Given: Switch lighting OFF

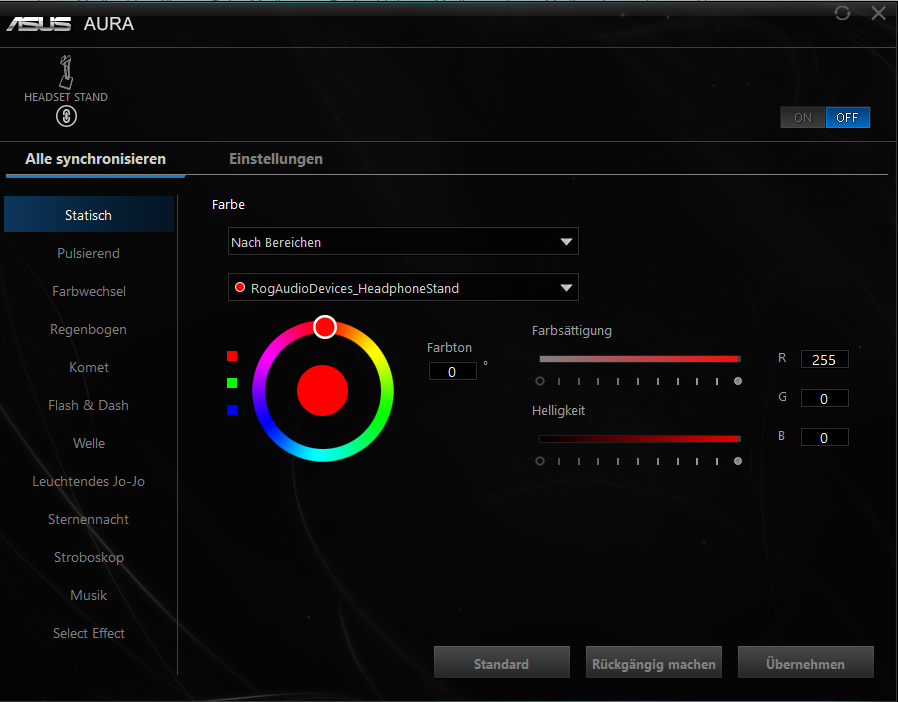Looking at the screenshot, I should 848,117.
